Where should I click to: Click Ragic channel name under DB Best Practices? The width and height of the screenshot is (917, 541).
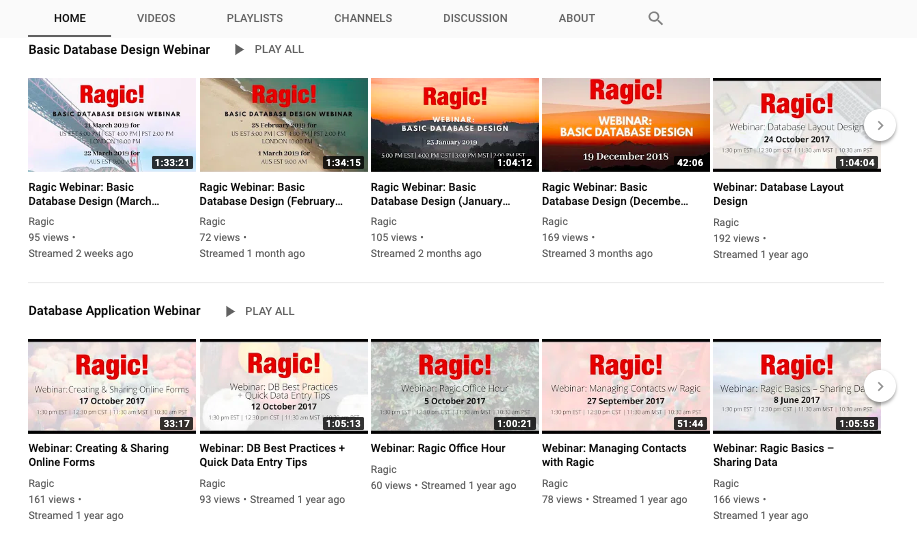tap(212, 484)
